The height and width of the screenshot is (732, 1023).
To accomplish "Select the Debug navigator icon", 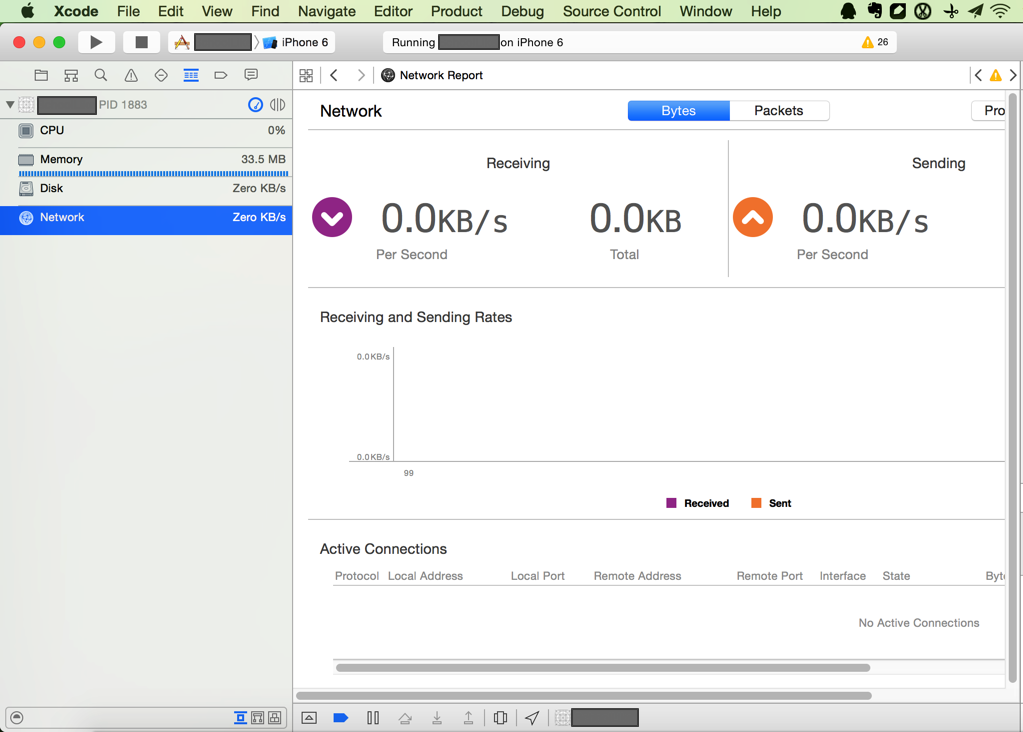I will tap(191, 75).
